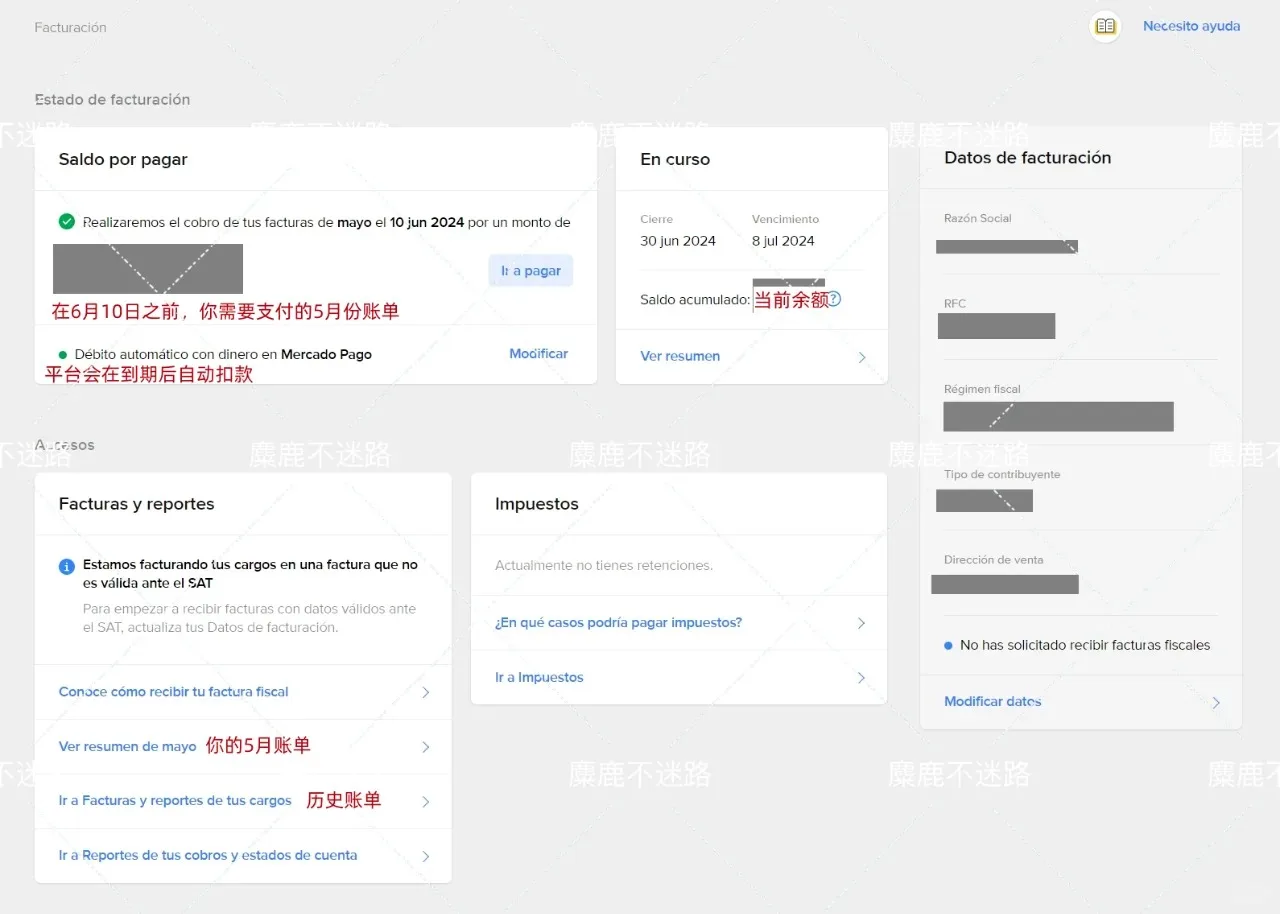The image size is (1280, 914).
Task: Click the Débito automático con dinero en Mercado Pago text
Action: (223, 354)
